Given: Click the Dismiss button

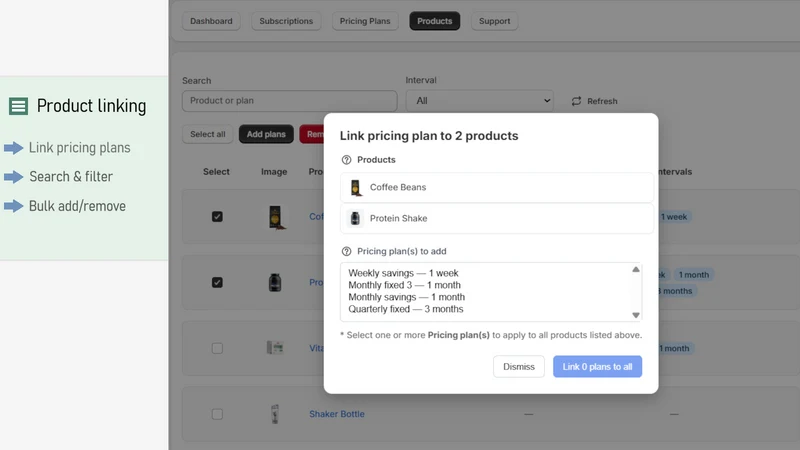Looking at the screenshot, I should pyautogui.click(x=518, y=367).
